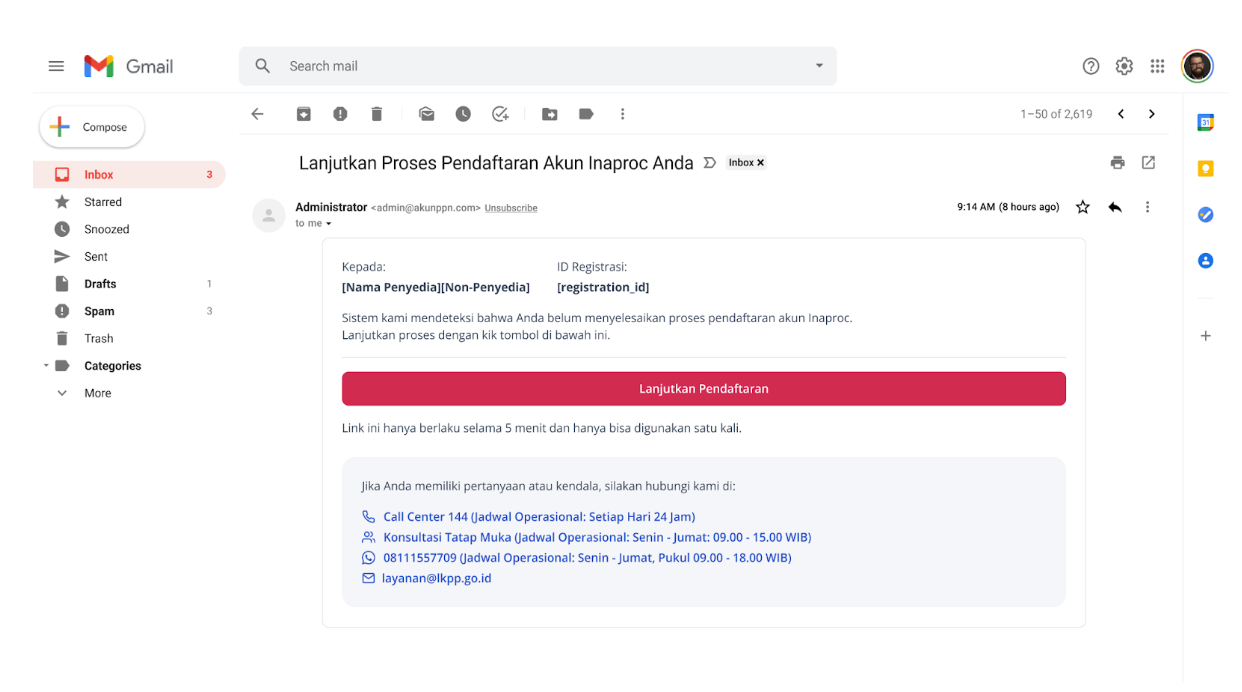This screenshot has height=692, width=1242.
Task: Open the Spam folder
Action: click(99, 310)
